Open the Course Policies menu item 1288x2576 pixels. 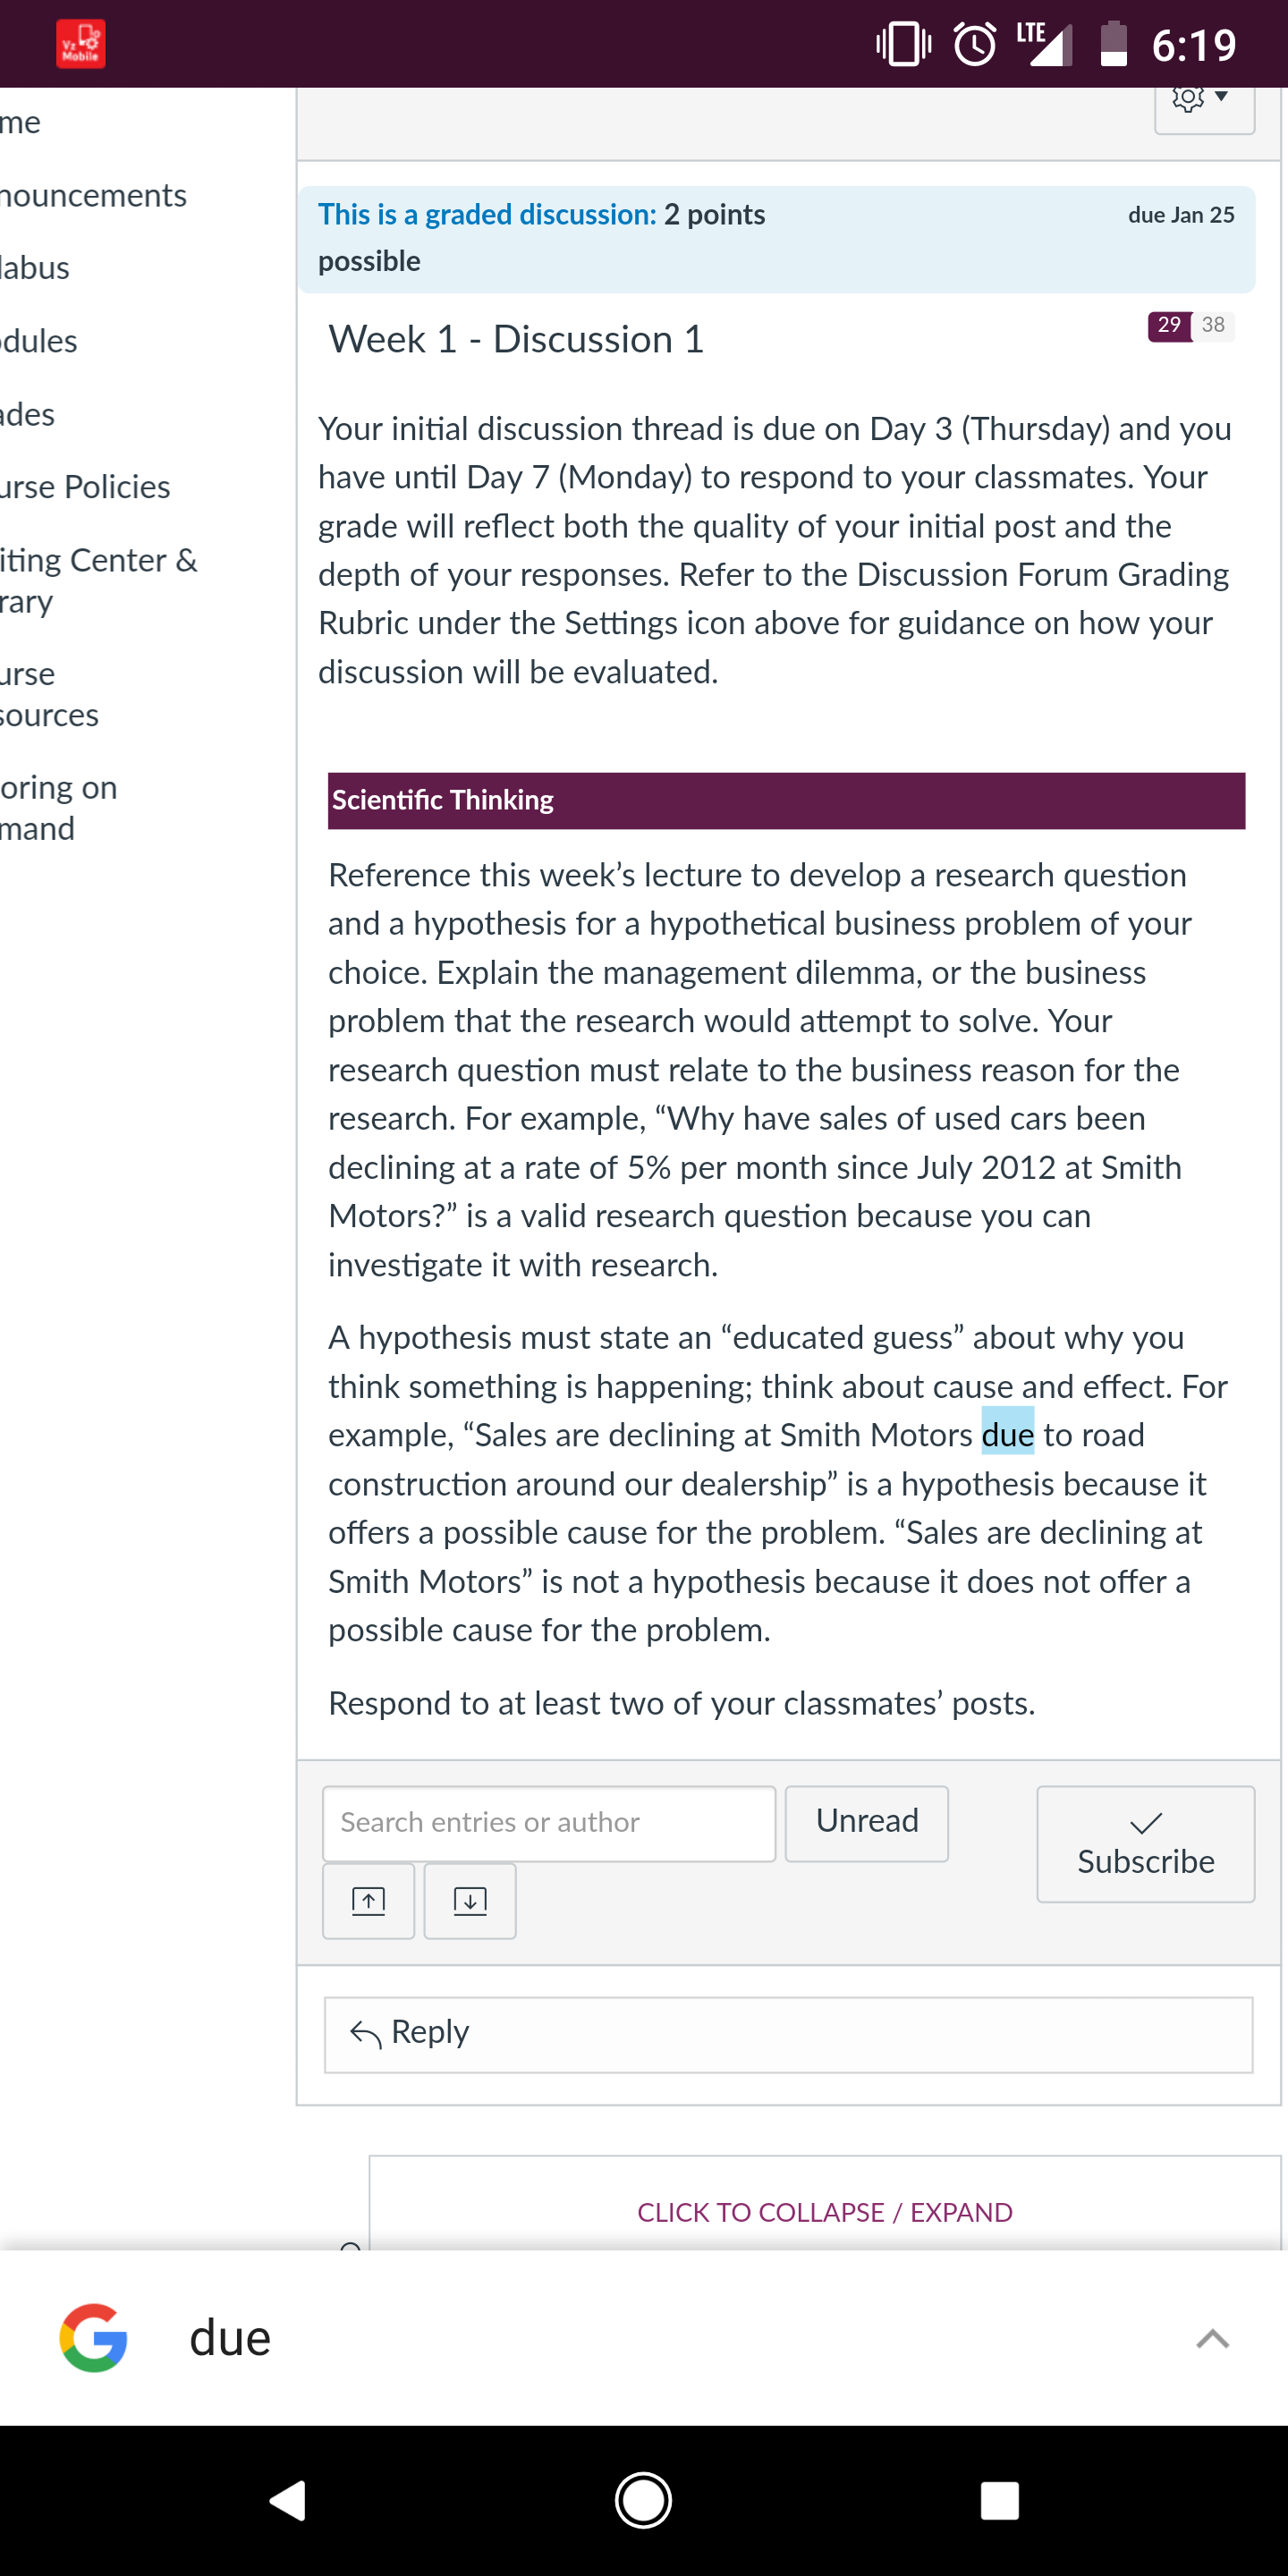point(85,487)
